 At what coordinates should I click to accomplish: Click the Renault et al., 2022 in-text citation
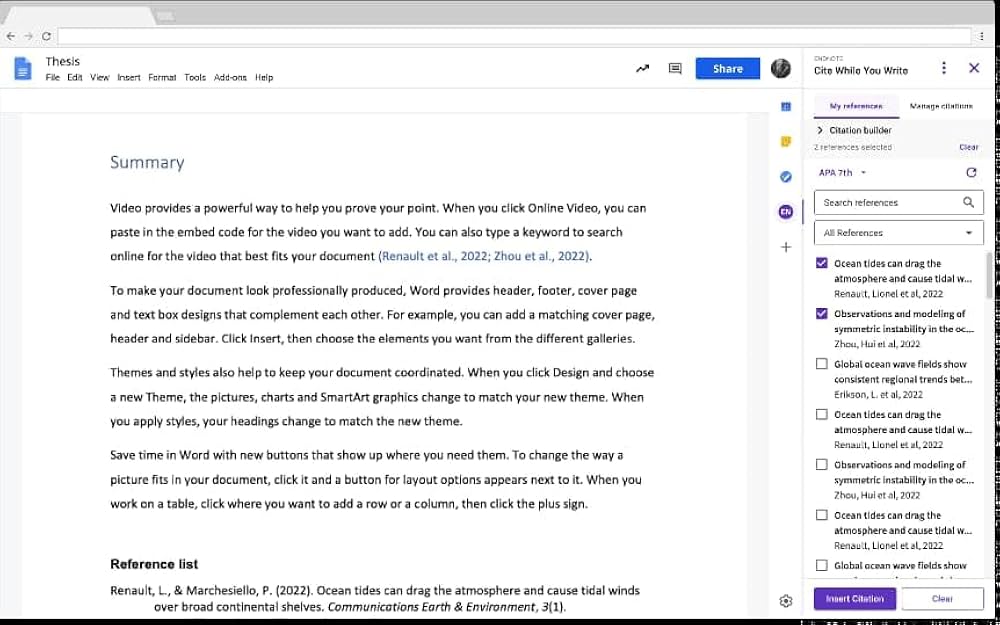point(435,256)
